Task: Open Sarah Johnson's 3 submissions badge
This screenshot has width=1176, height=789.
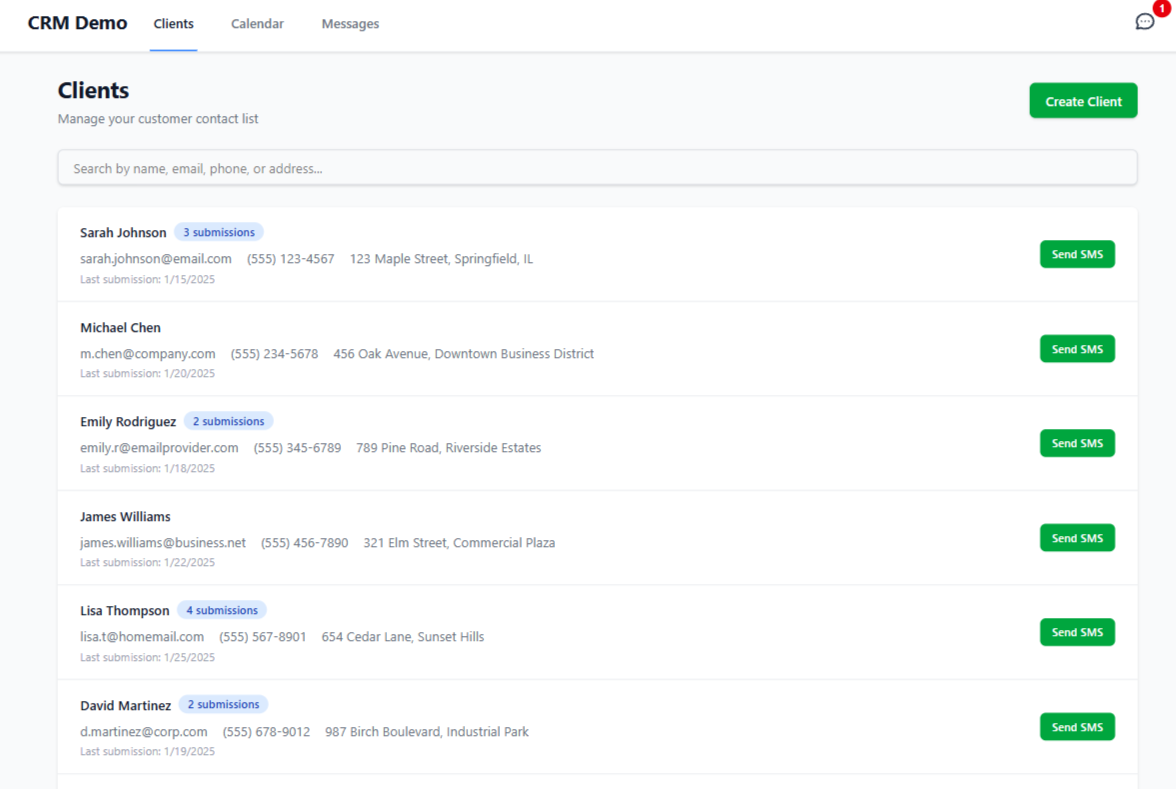Action: coord(219,231)
